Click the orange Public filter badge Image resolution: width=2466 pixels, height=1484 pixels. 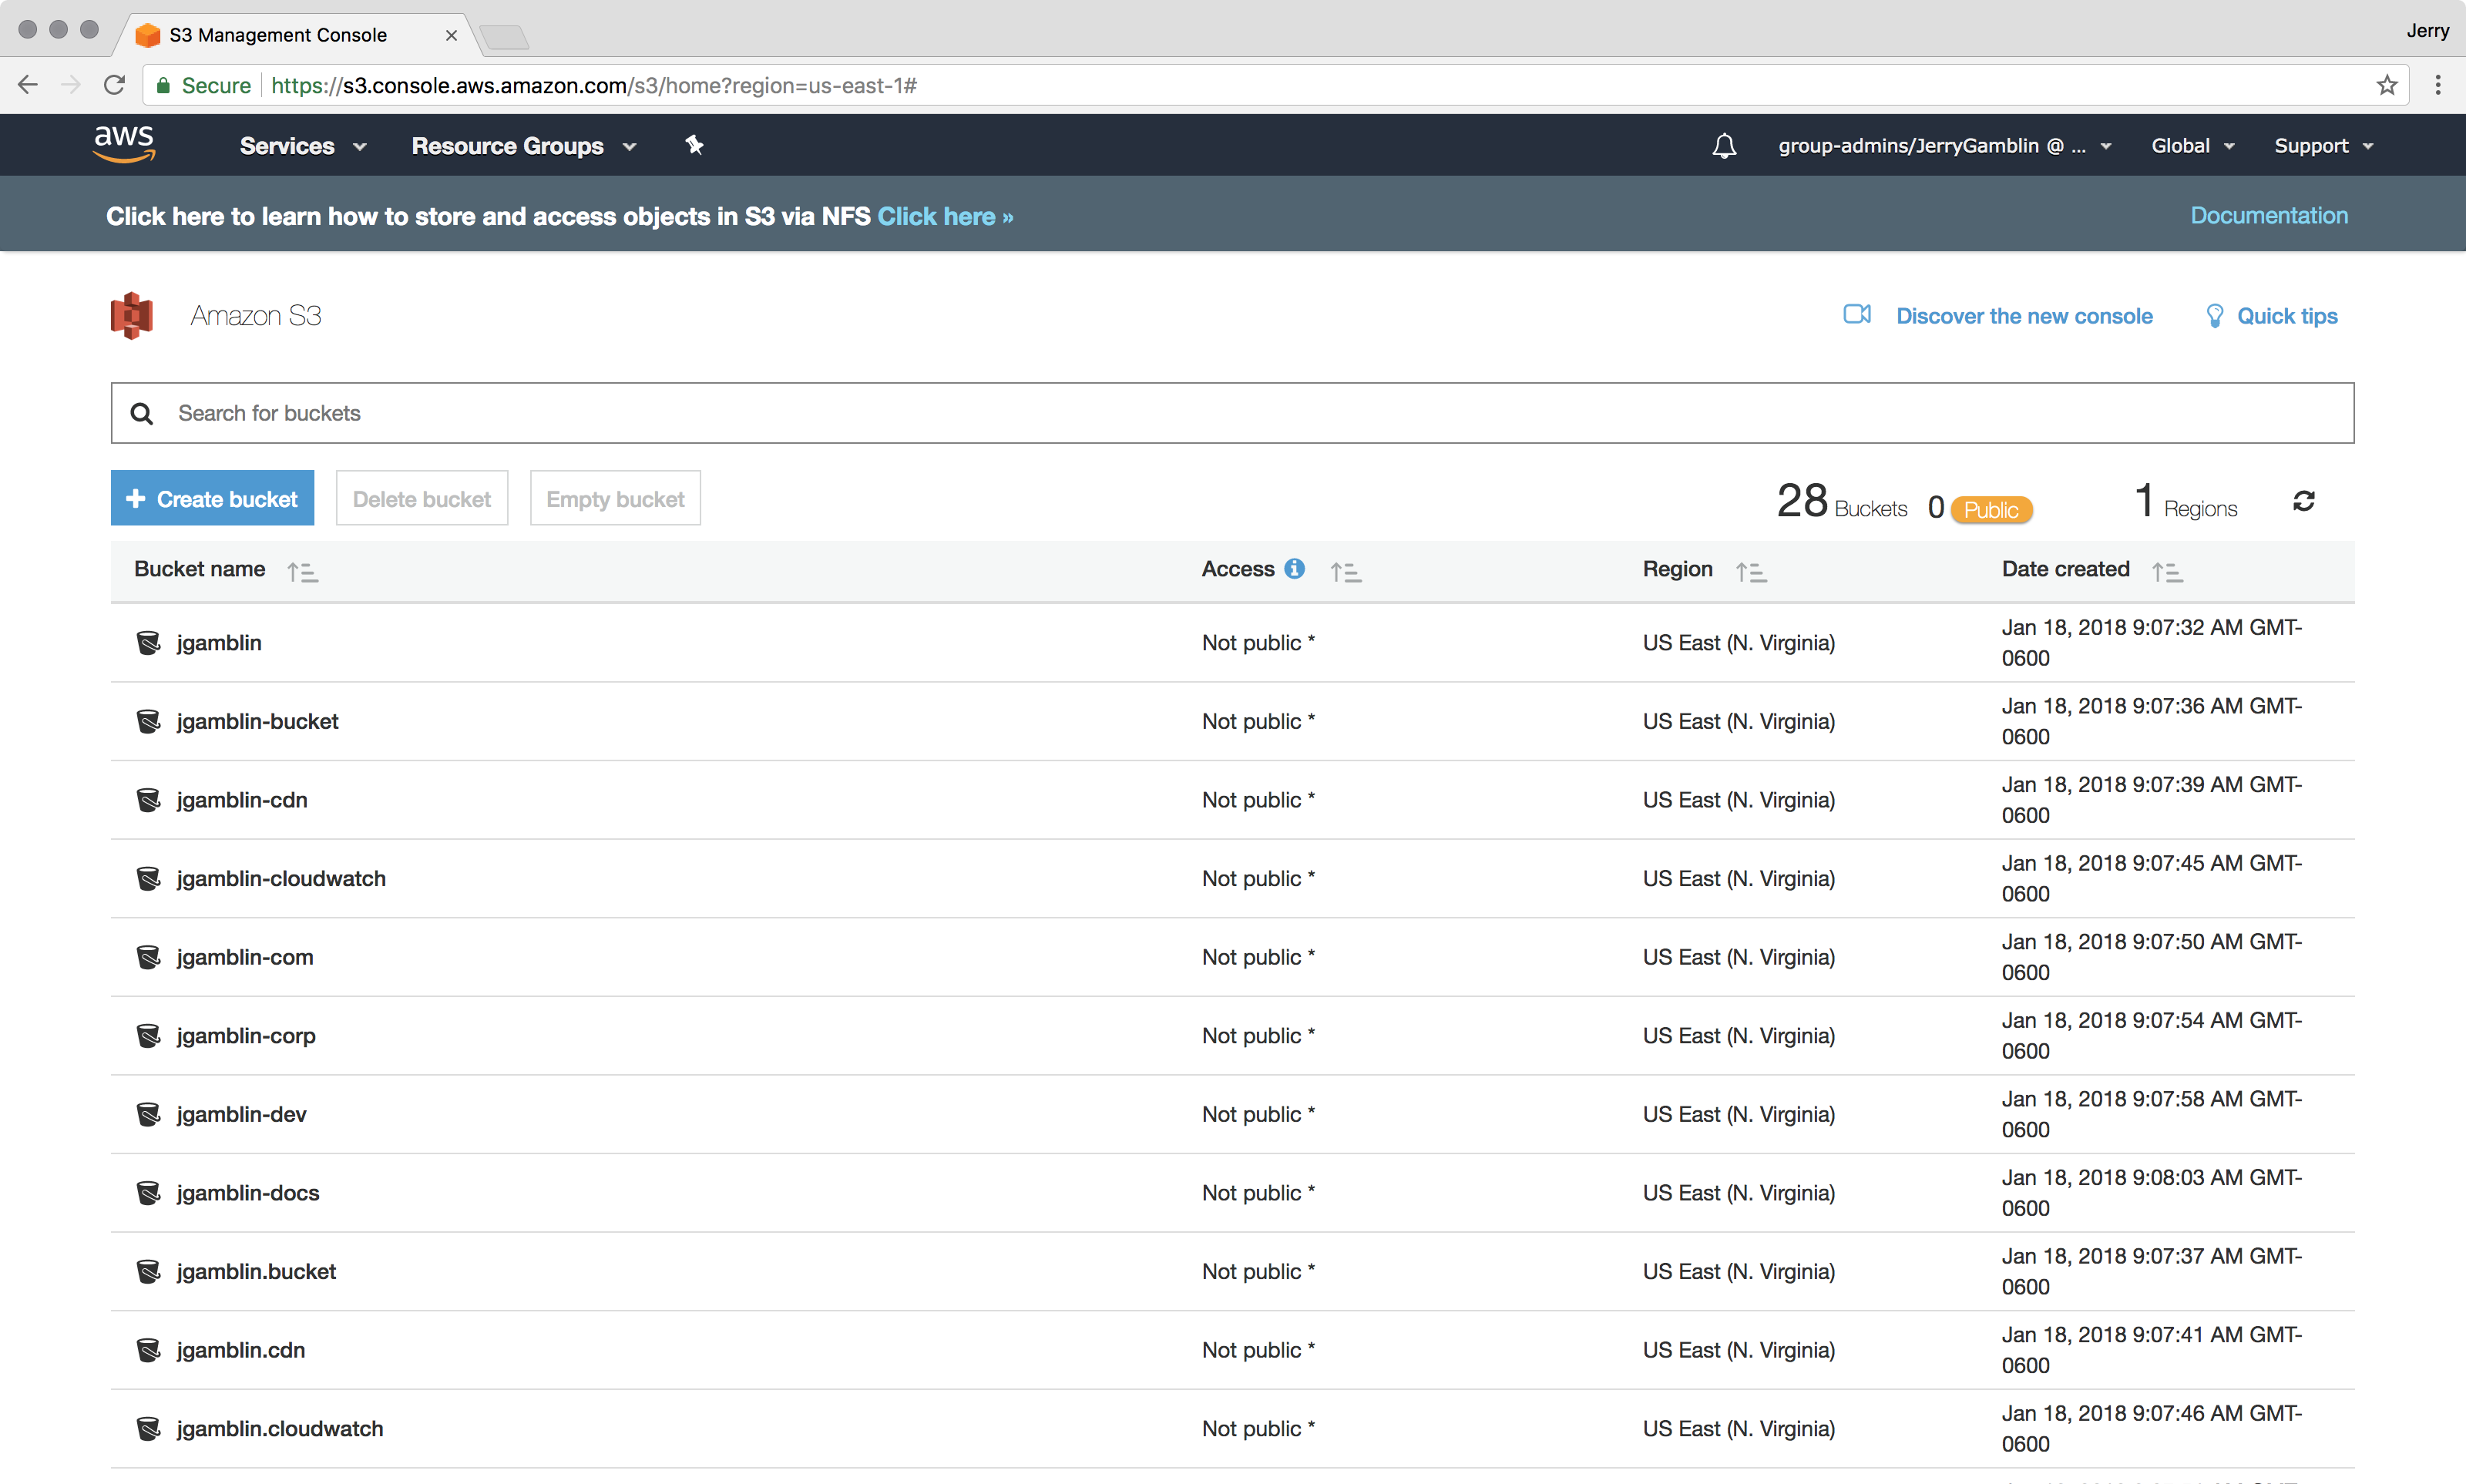(x=1990, y=509)
